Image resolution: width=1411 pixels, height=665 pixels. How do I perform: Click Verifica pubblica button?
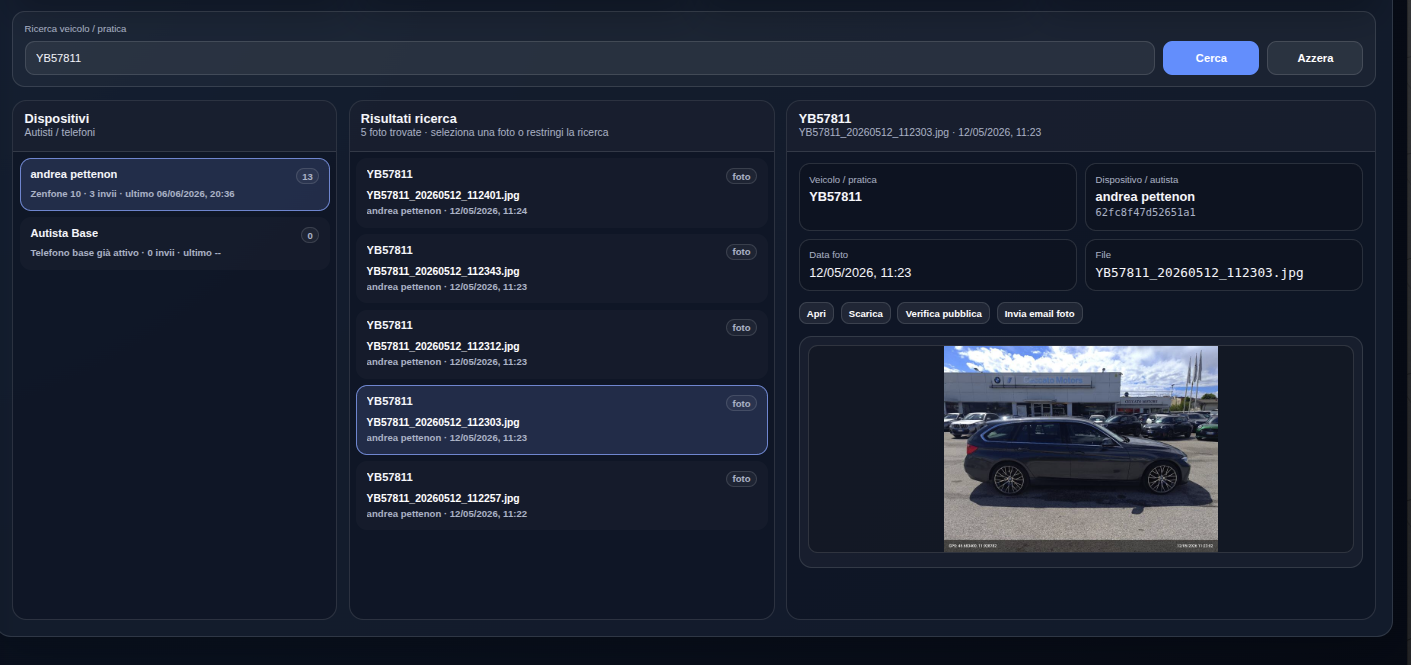point(944,313)
